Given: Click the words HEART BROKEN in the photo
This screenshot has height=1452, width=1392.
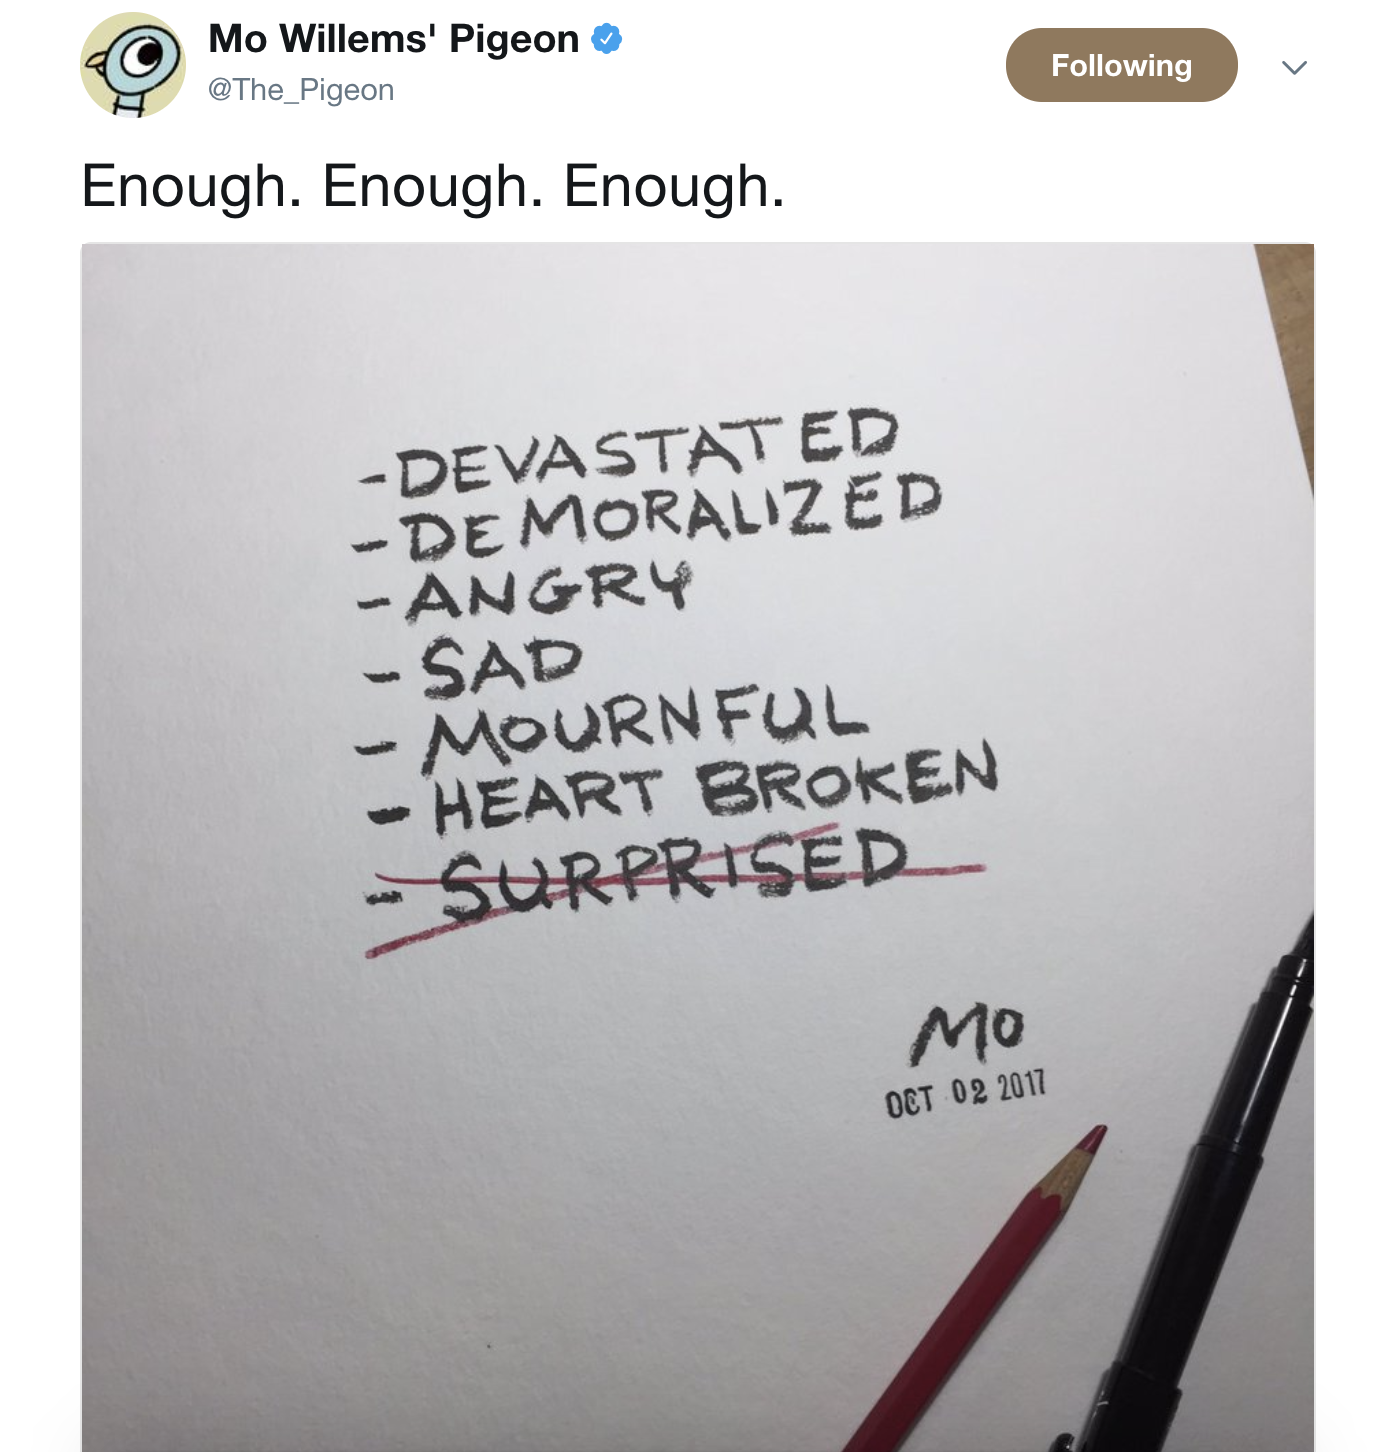Looking at the screenshot, I should tap(715, 792).
